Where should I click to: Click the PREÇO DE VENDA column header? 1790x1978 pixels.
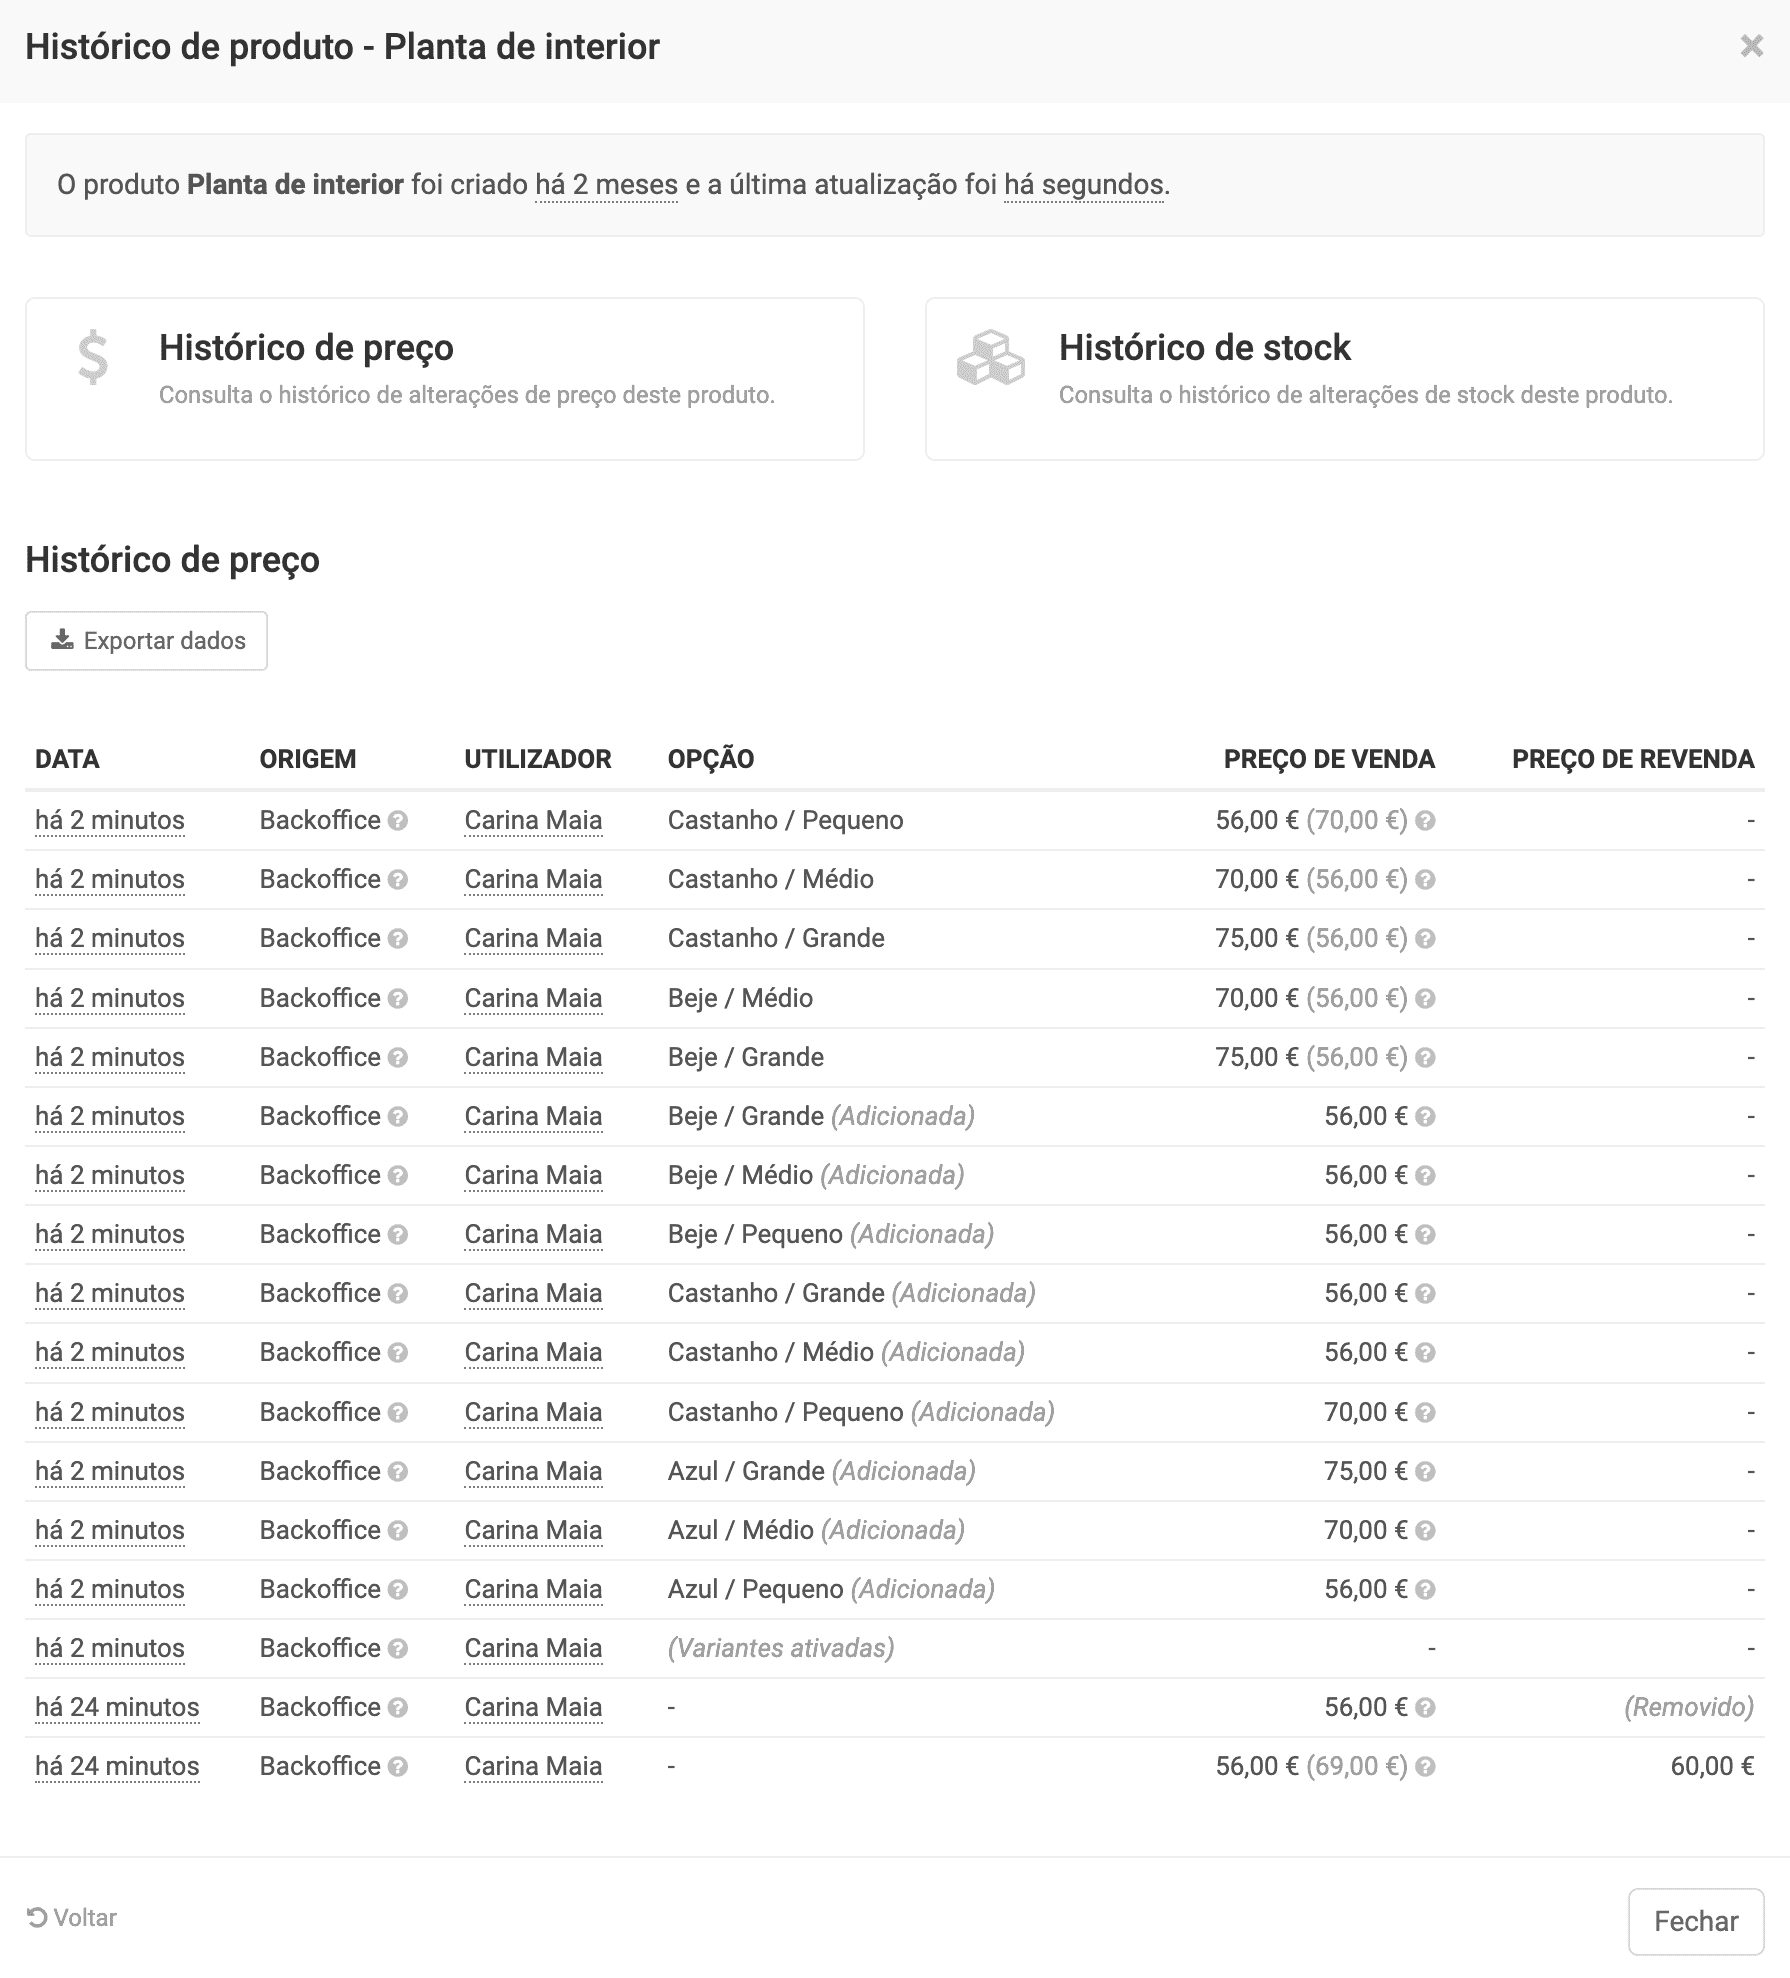coord(1329,759)
